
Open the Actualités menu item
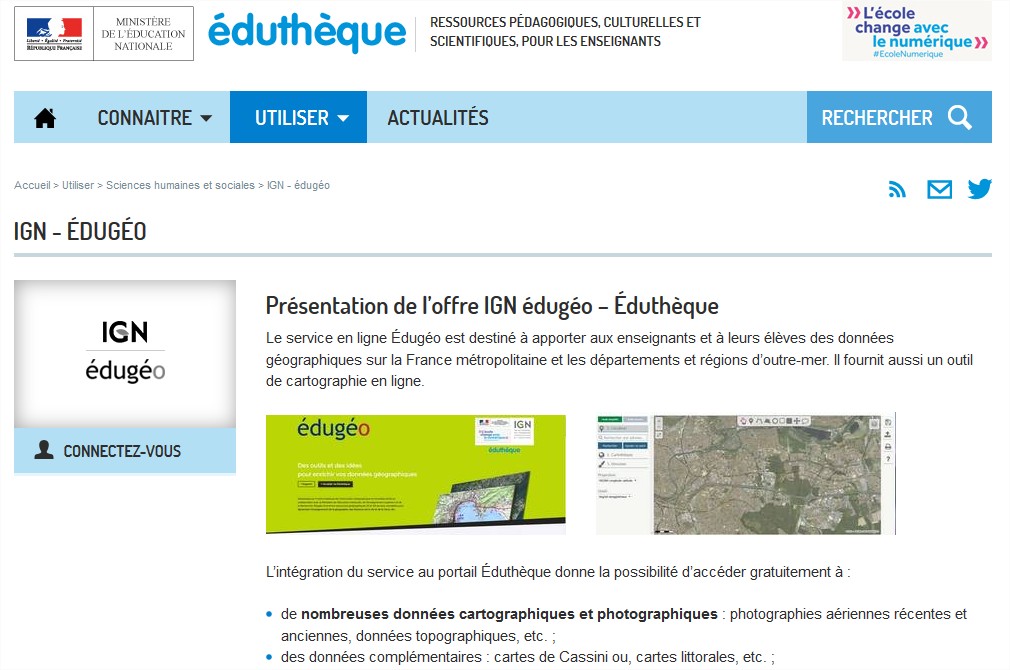pyautogui.click(x=438, y=118)
